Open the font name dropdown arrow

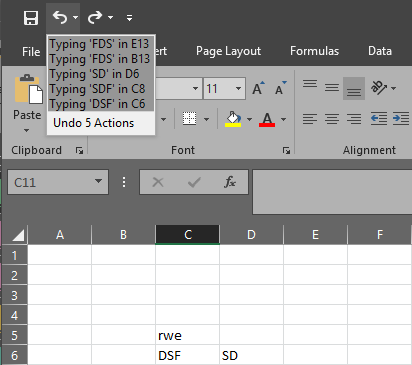click(x=195, y=88)
